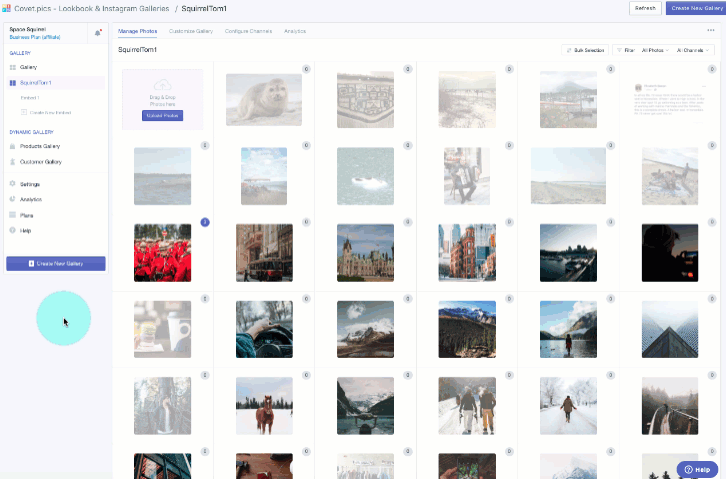Switch to the Customize Gallery tab
726x479 pixels.
[191, 31]
